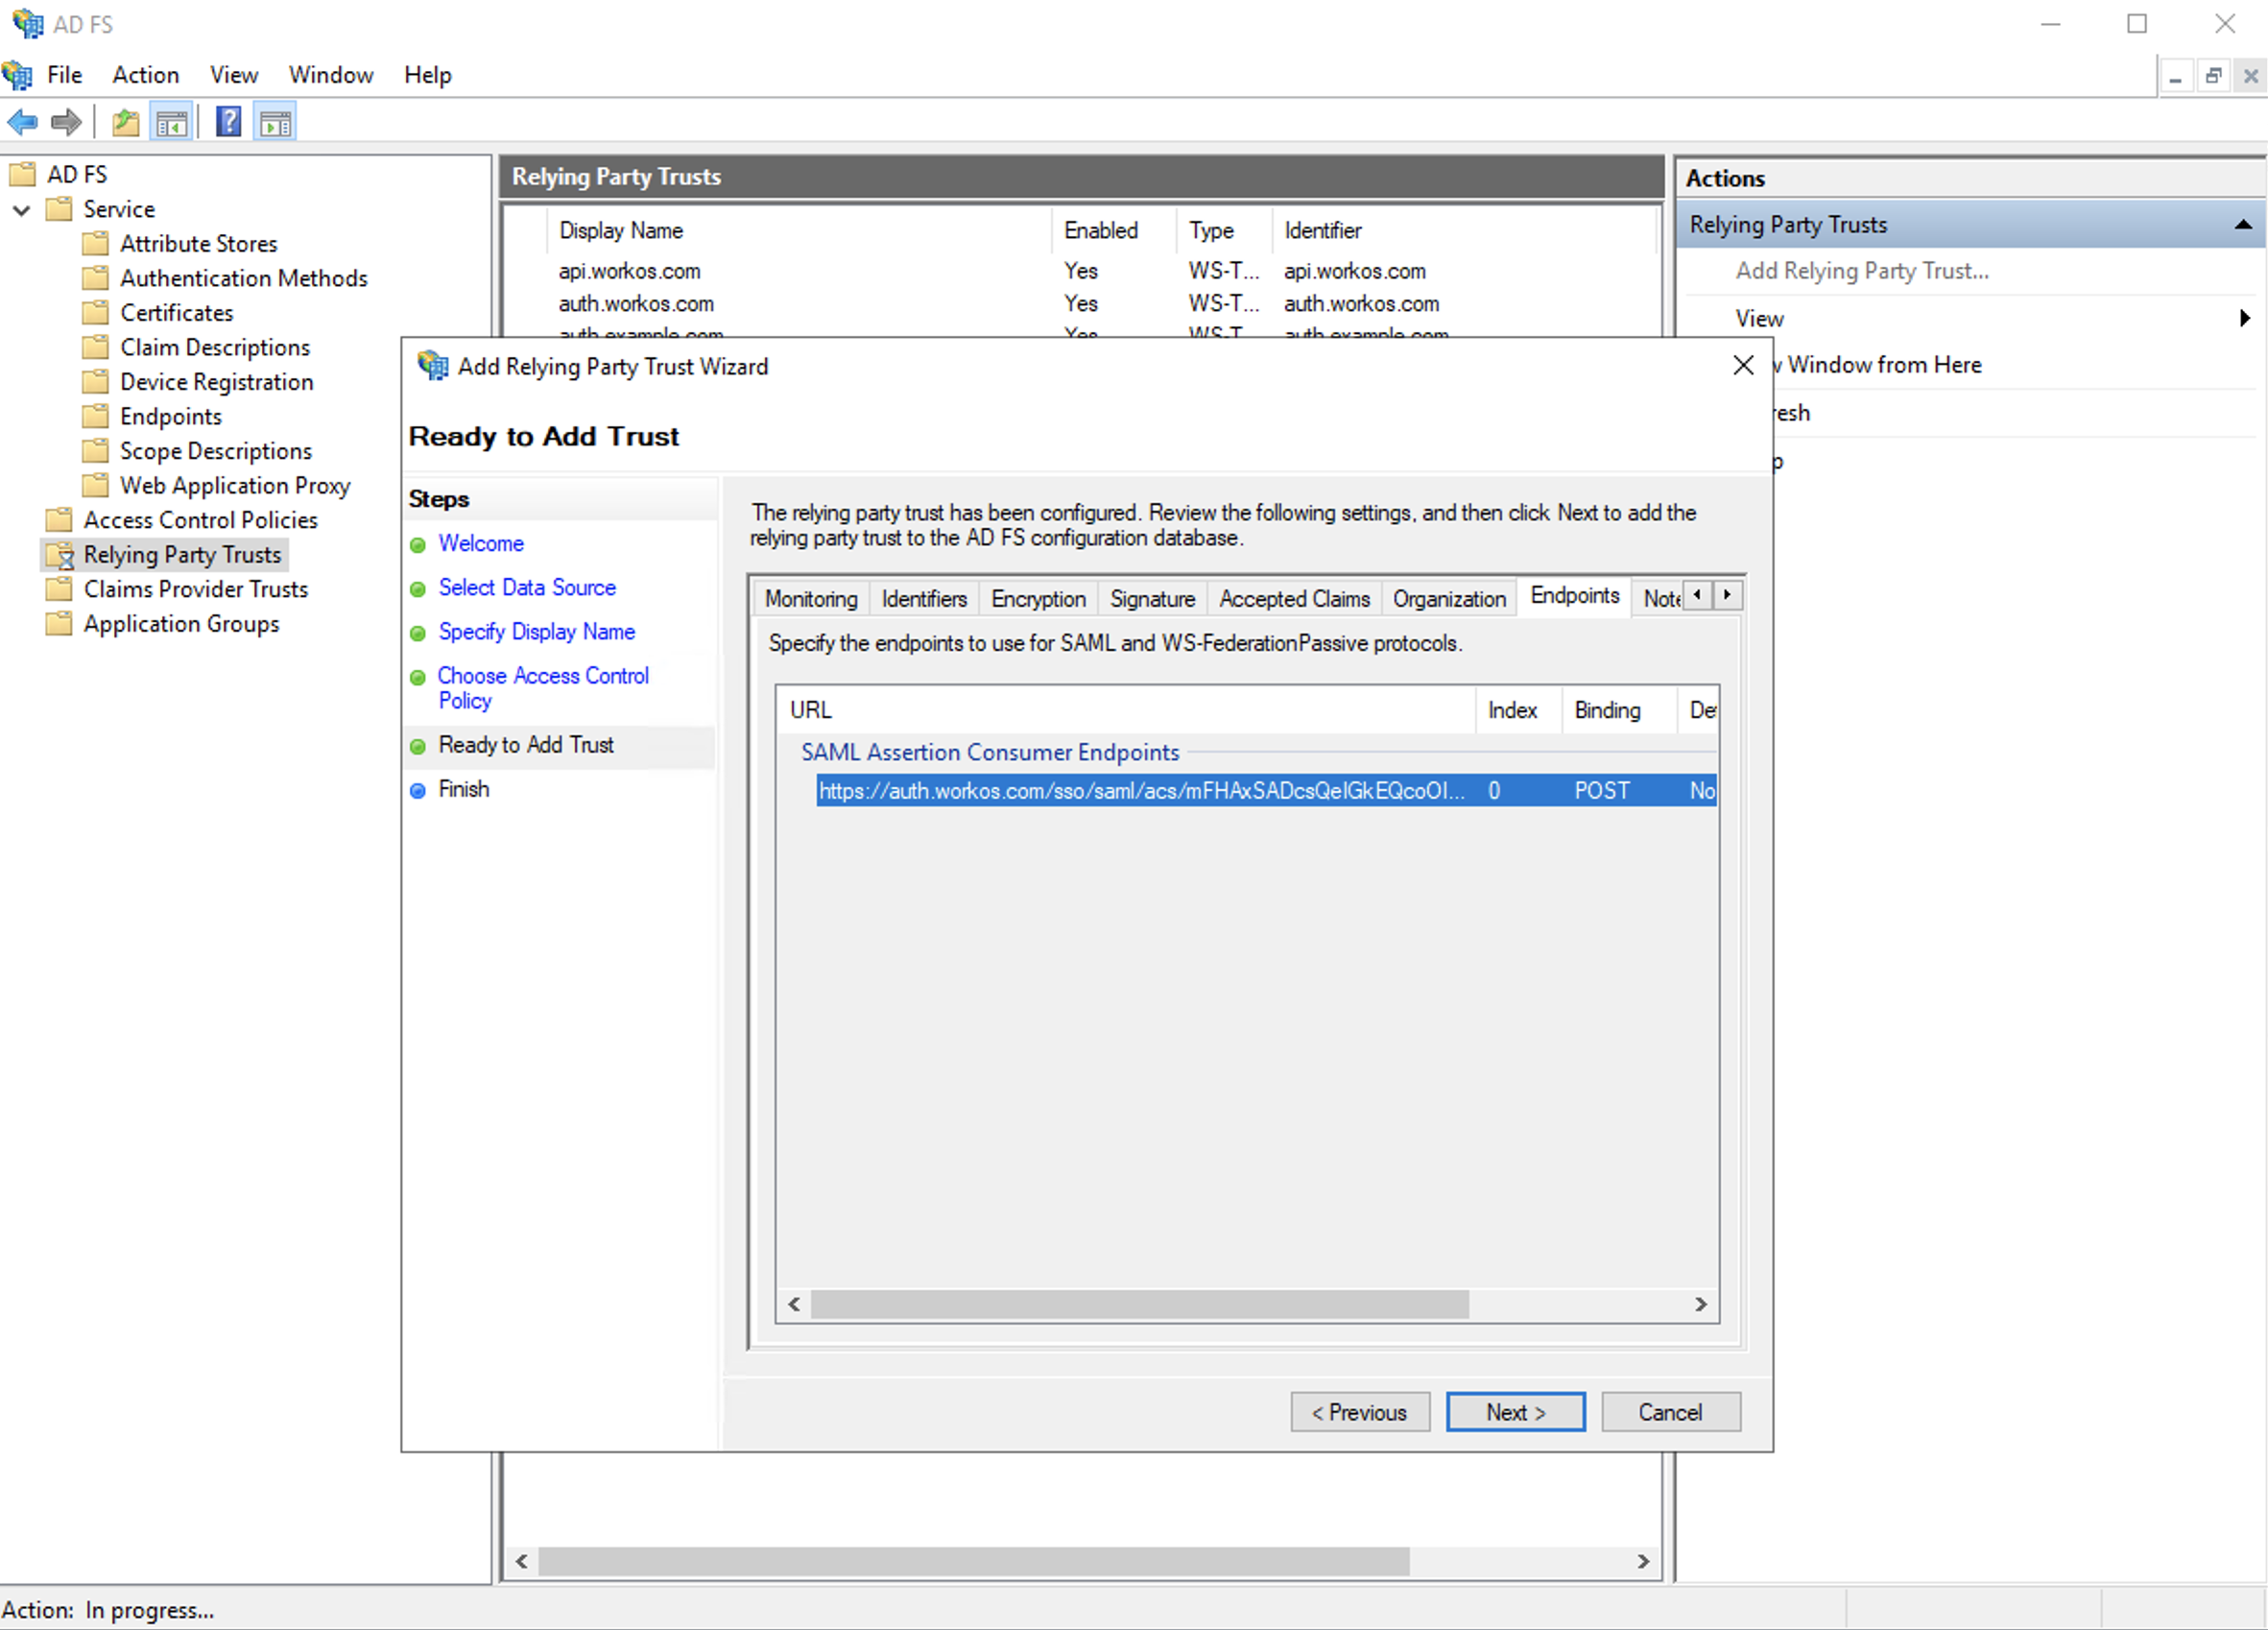Click the Web Application Proxy folder icon
Image resolution: width=2268 pixels, height=1630 pixels.
[95, 485]
